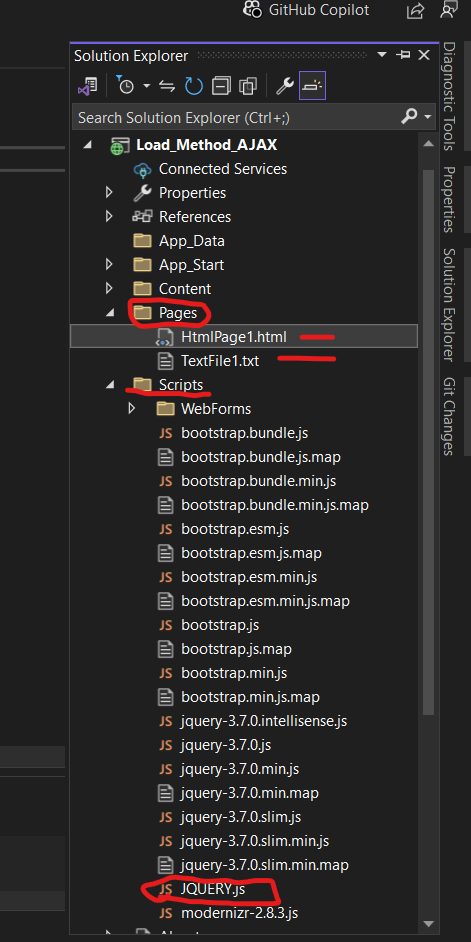Click the Search Solution Explorer field

237,117
